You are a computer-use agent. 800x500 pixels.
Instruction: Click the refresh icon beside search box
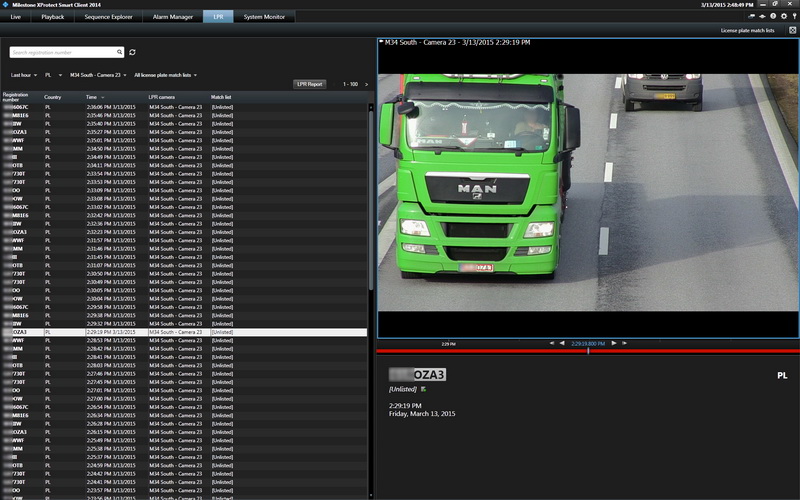[133, 52]
